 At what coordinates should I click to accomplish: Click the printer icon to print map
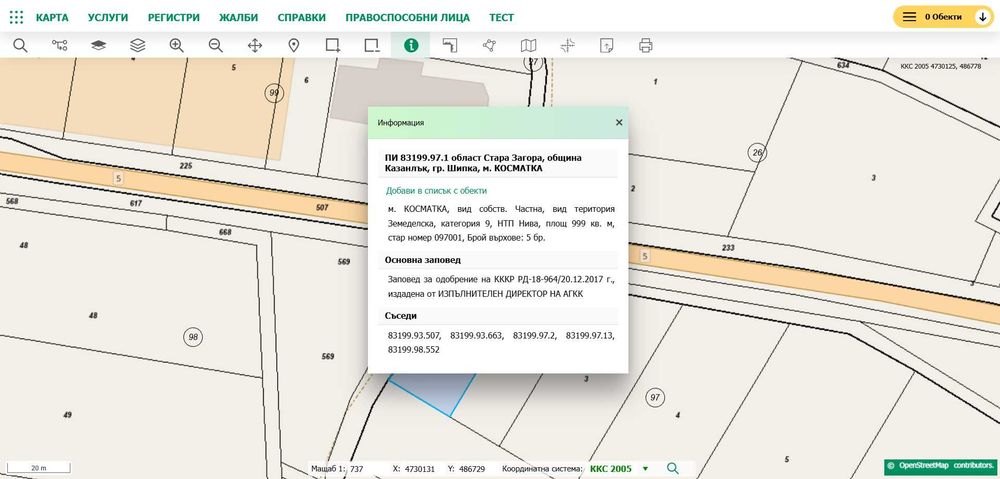[646, 45]
